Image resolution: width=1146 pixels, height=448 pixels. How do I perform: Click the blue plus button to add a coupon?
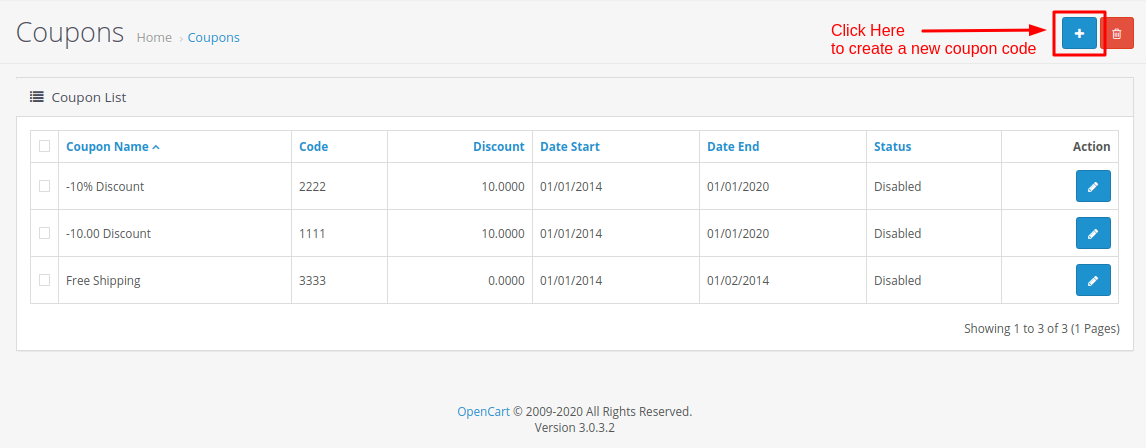click(x=1079, y=34)
